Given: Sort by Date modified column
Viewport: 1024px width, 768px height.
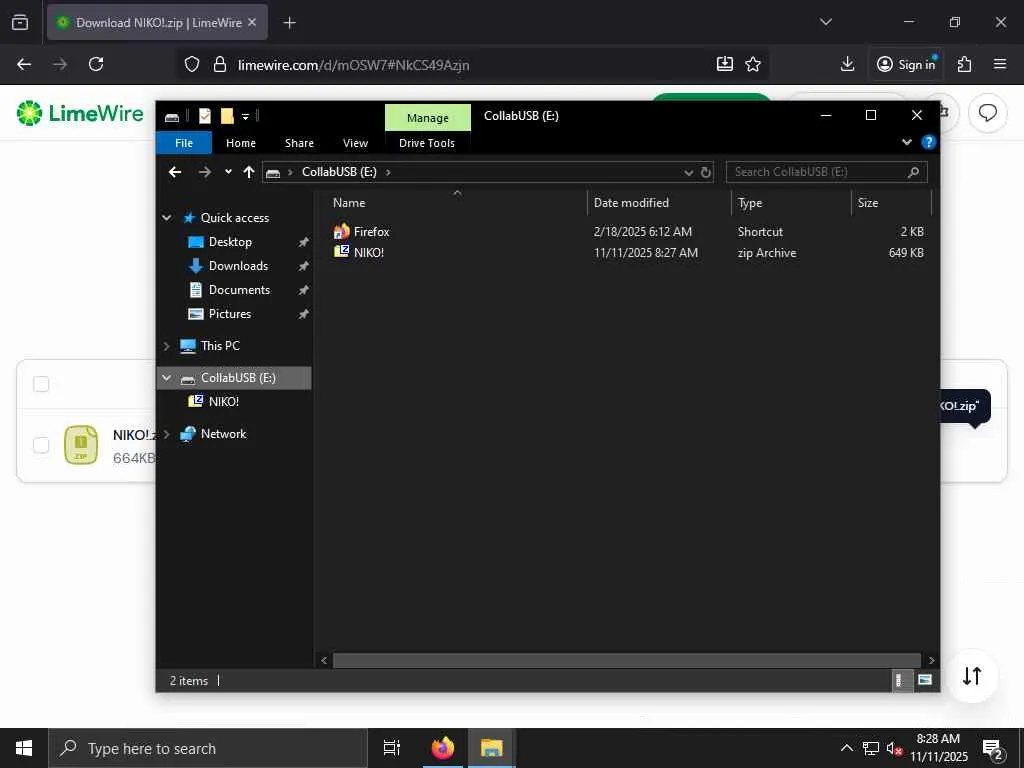Looking at the screenshot, I should (x=660, y=203).
